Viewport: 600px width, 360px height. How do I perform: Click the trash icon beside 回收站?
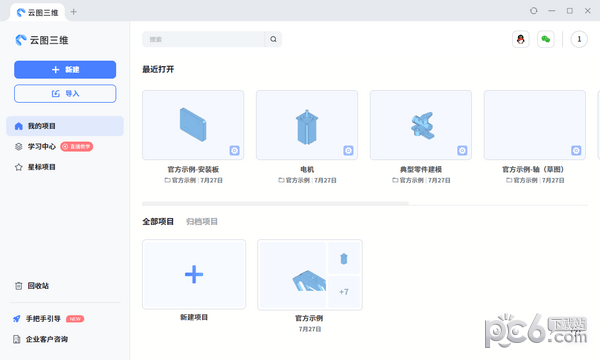coord(18,286)
